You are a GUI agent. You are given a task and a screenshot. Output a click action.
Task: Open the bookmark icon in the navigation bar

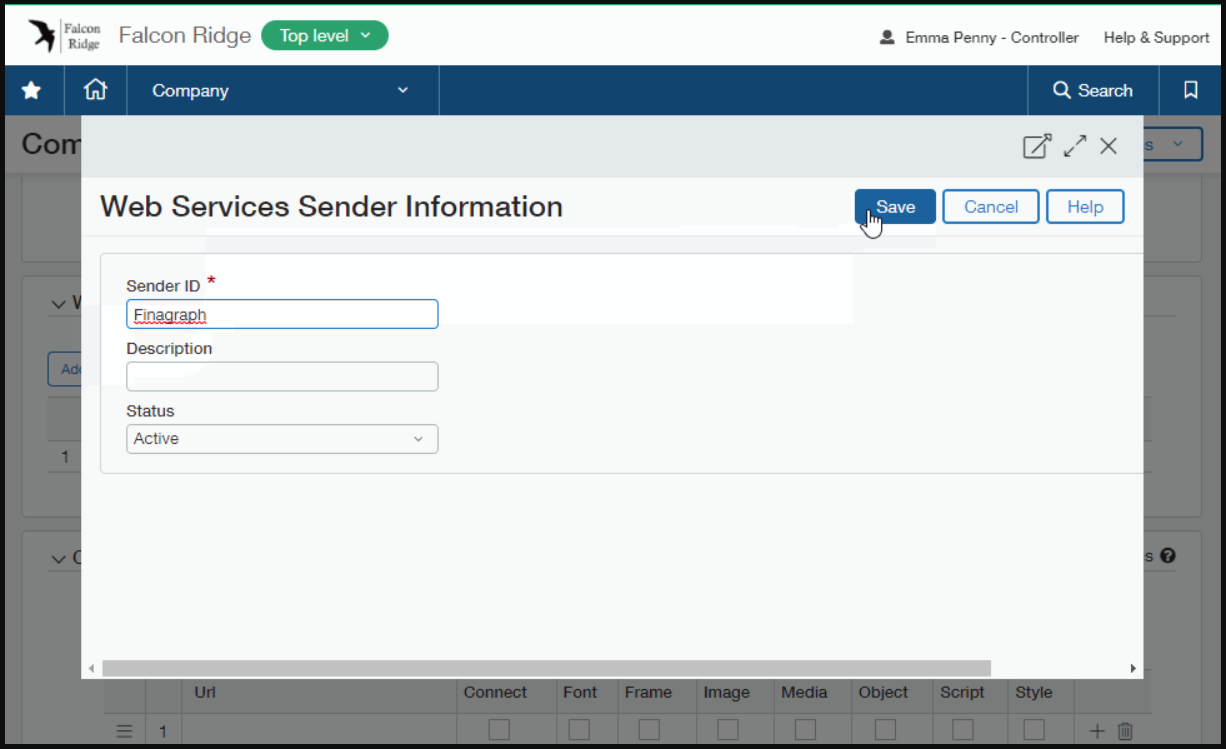[1190, 90]
